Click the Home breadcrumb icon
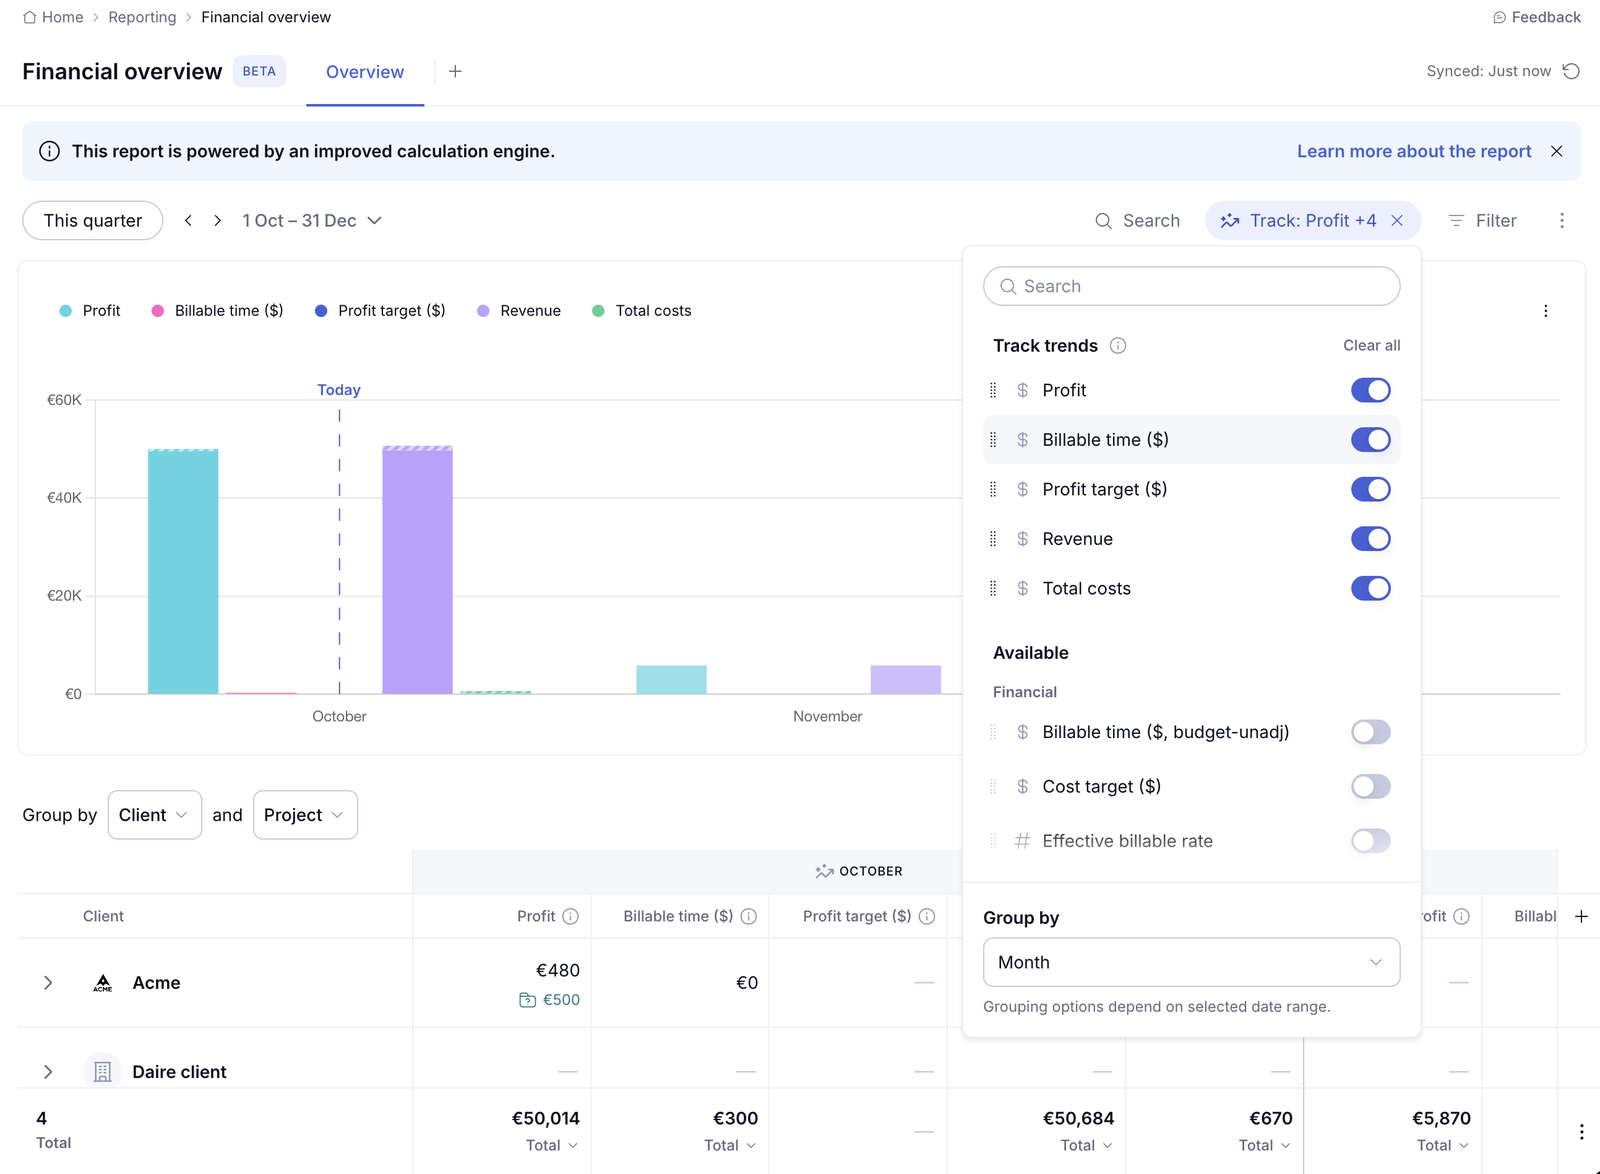Viewport: 1600px width, 1174px height. [x=30, y=17]
